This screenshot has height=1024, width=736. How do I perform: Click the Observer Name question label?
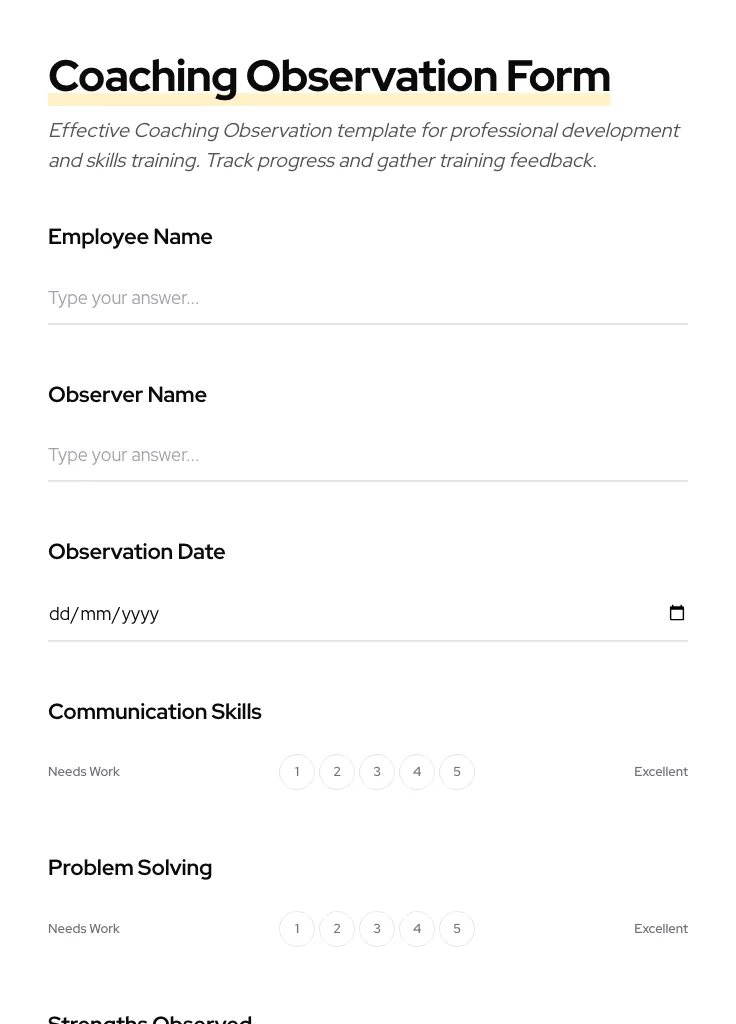pos(127,395)
